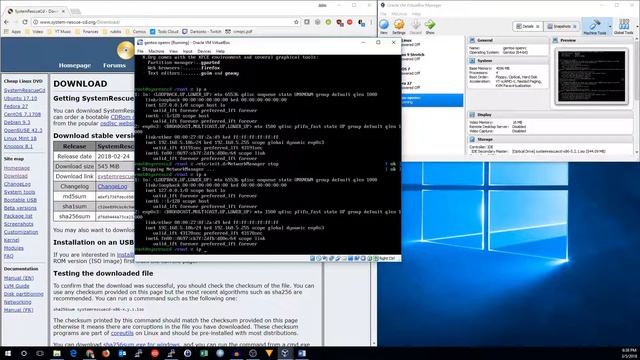
Task: Open the Finances bookmark folder
Action: [87, 31]
